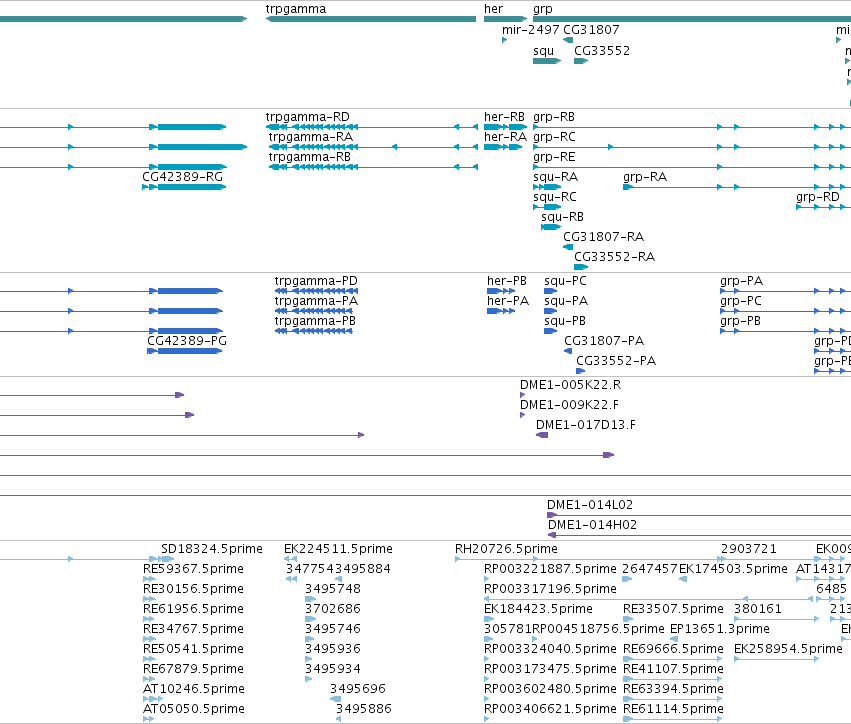
Task: Select transcript grp-RE
Action: point(692,167)
